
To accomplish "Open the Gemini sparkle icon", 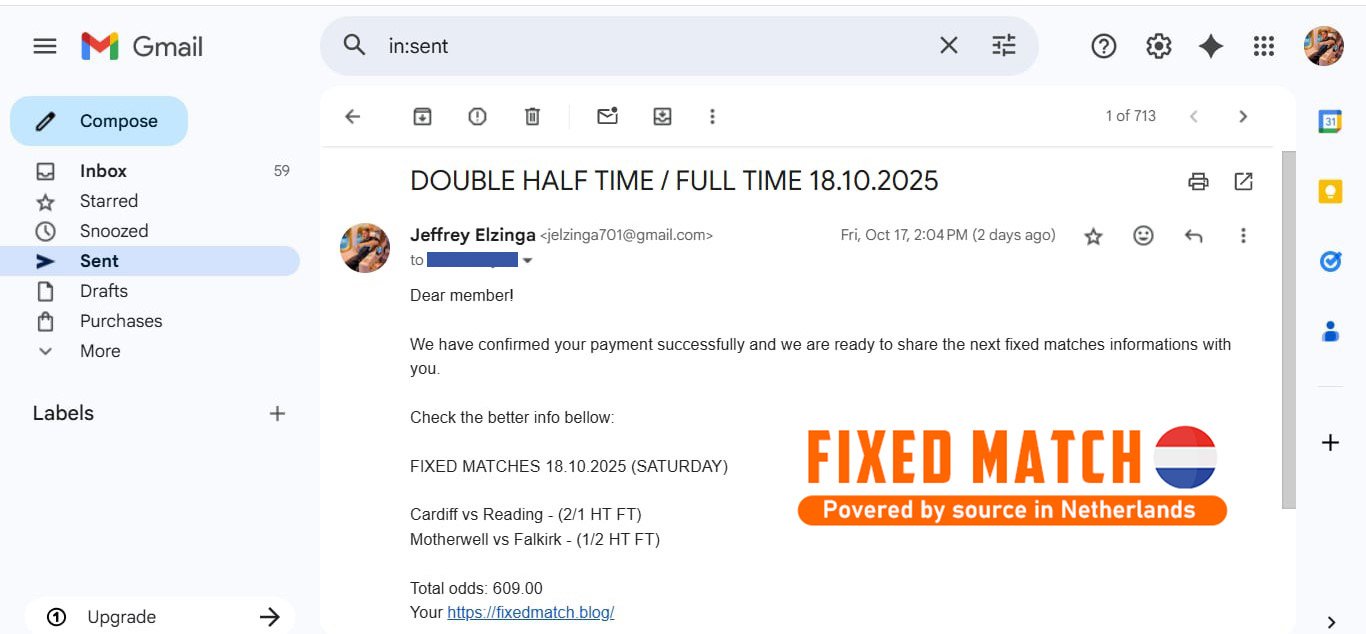I will [x=1211, y=46].
